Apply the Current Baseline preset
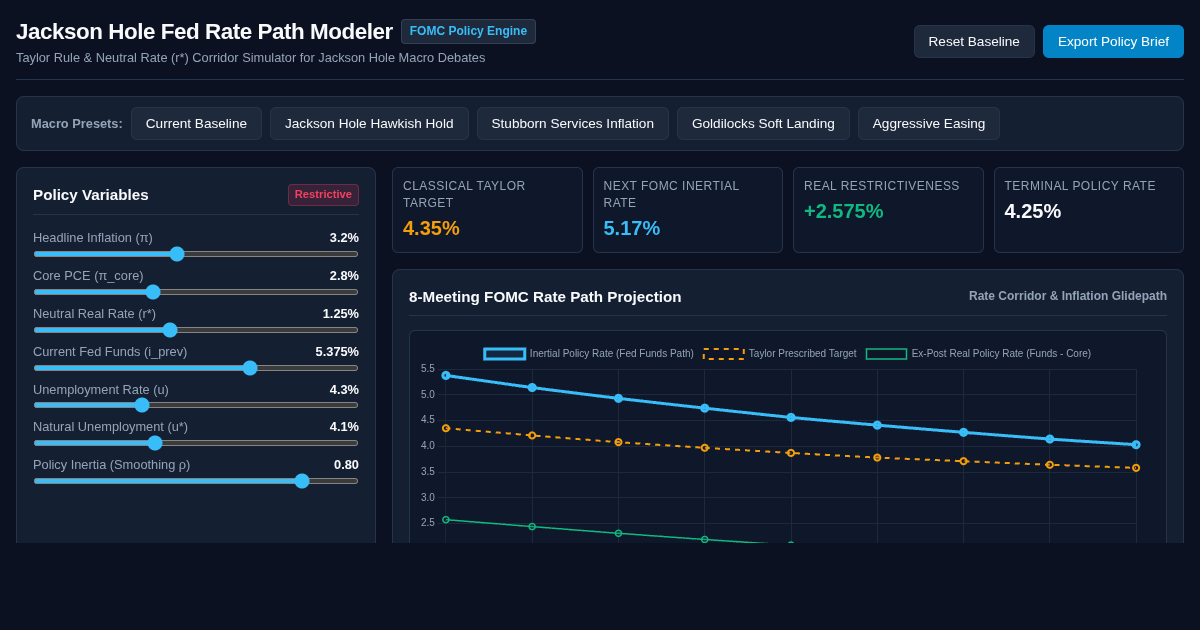1200x630 pixels. tap(196, 124)
